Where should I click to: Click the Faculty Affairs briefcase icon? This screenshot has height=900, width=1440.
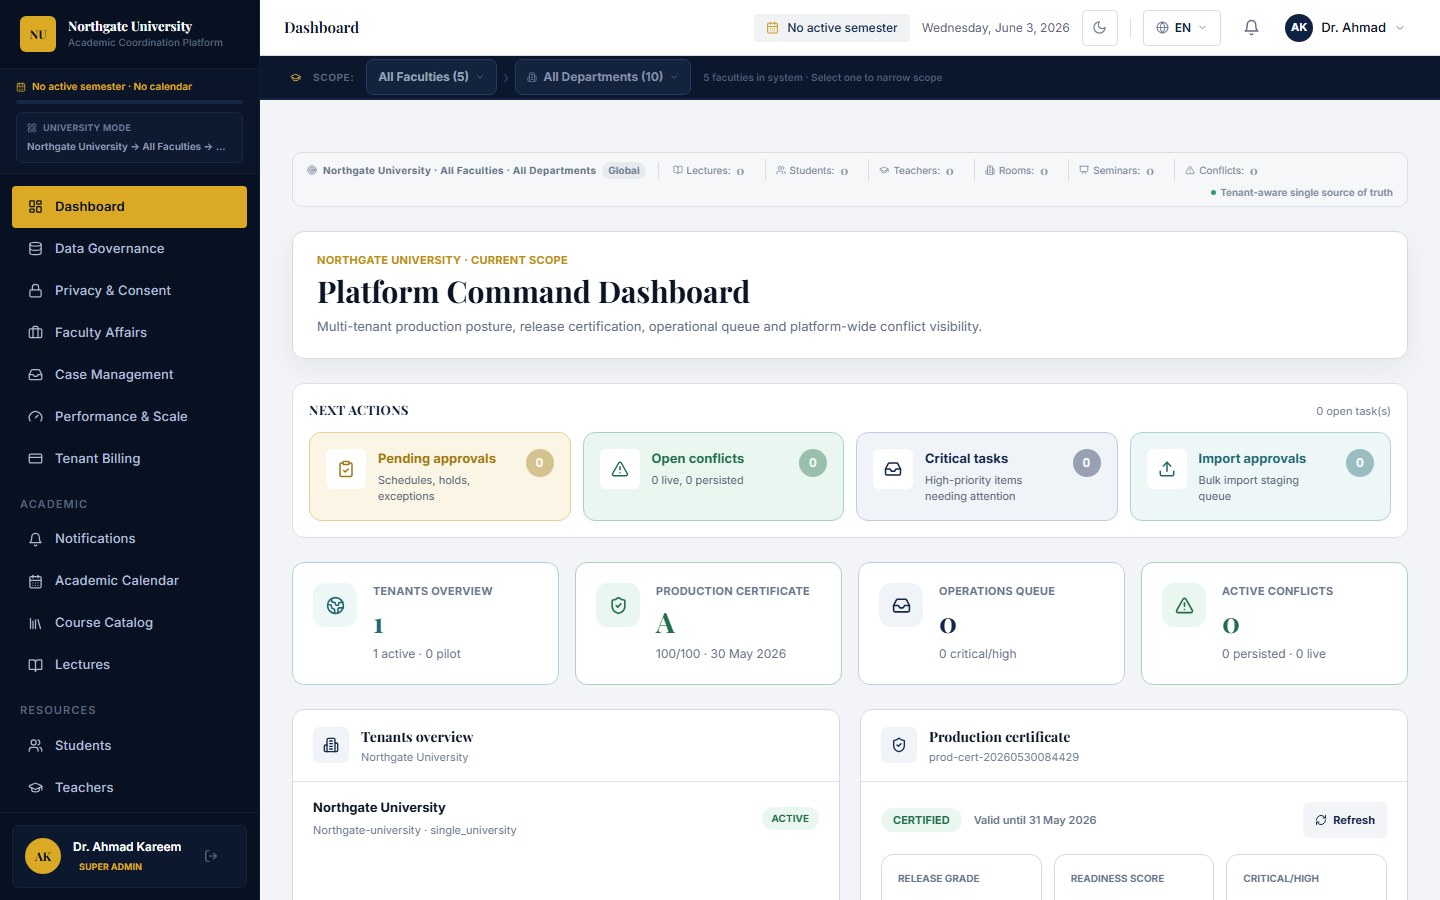(x=35, y=333)
